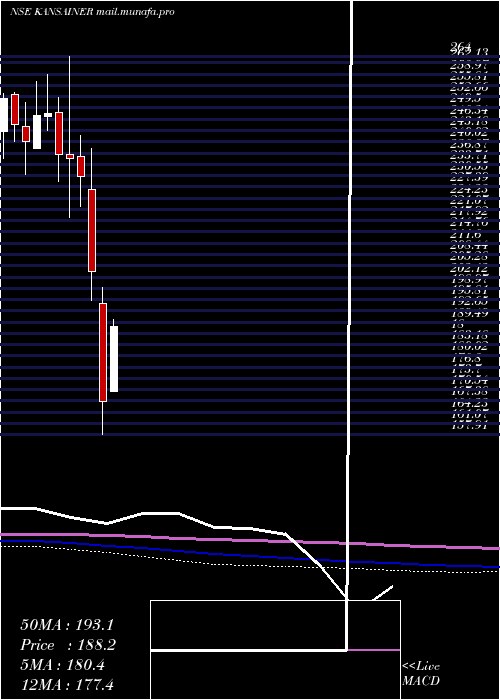Click the 246.34 price axis label
The width and height of the screenshot is (500, 700).
click(468, 109)
